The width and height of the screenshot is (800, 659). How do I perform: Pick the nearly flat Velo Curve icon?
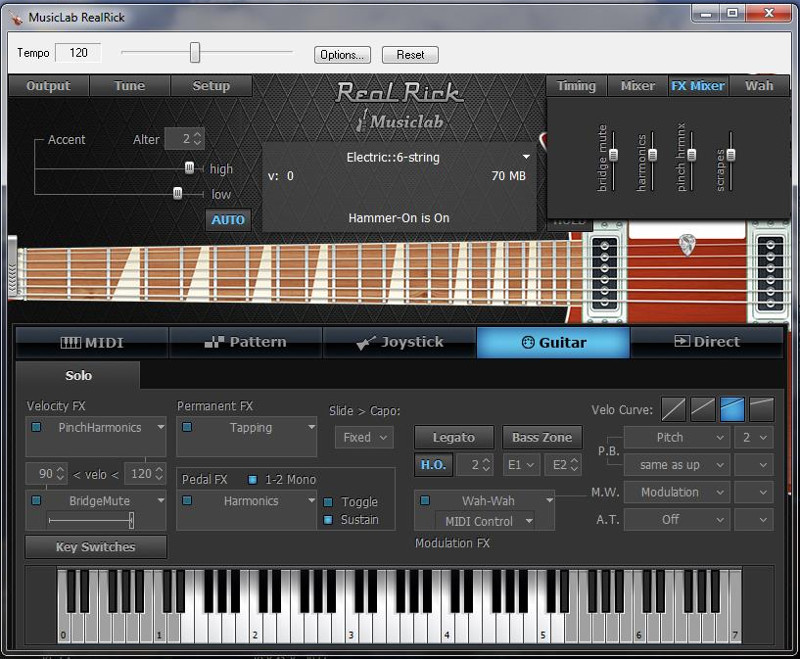click(762, 409)
